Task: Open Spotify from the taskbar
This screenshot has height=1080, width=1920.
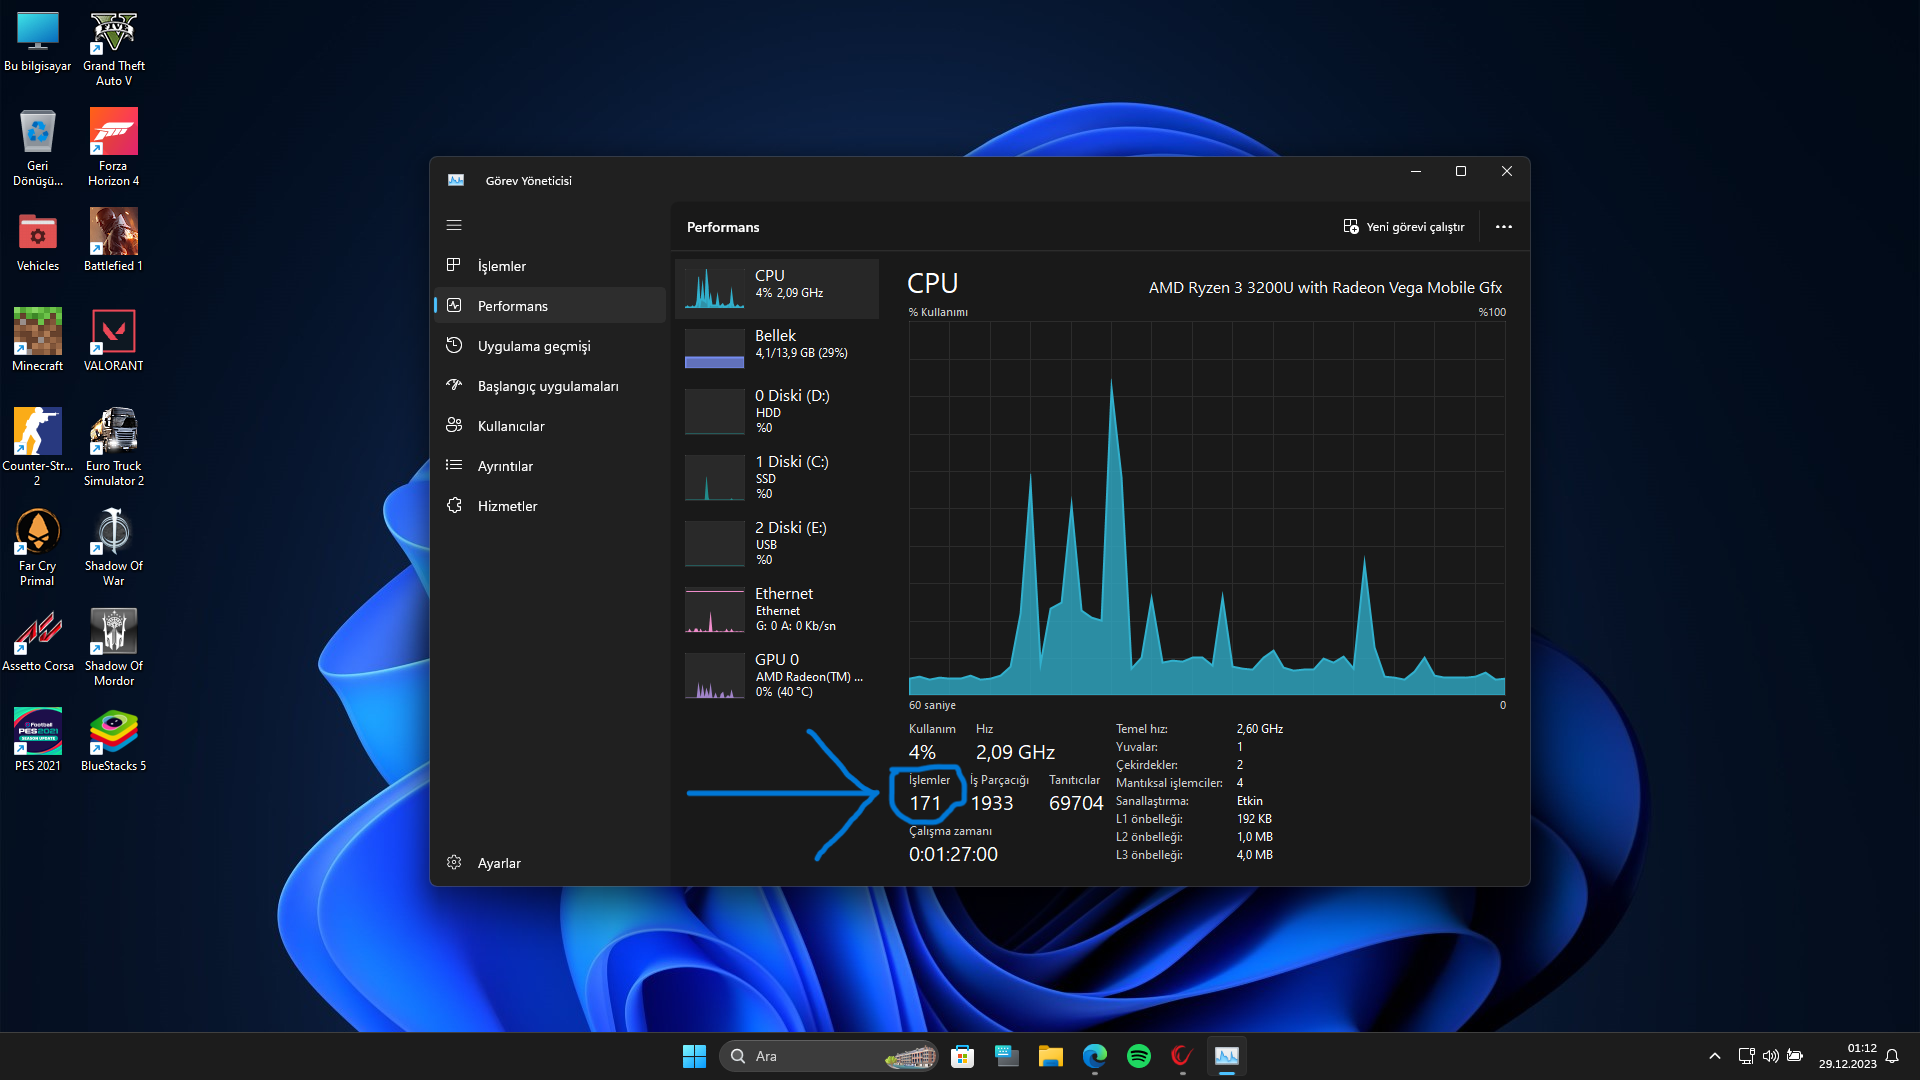Action: click(x=1138, y=1056)
